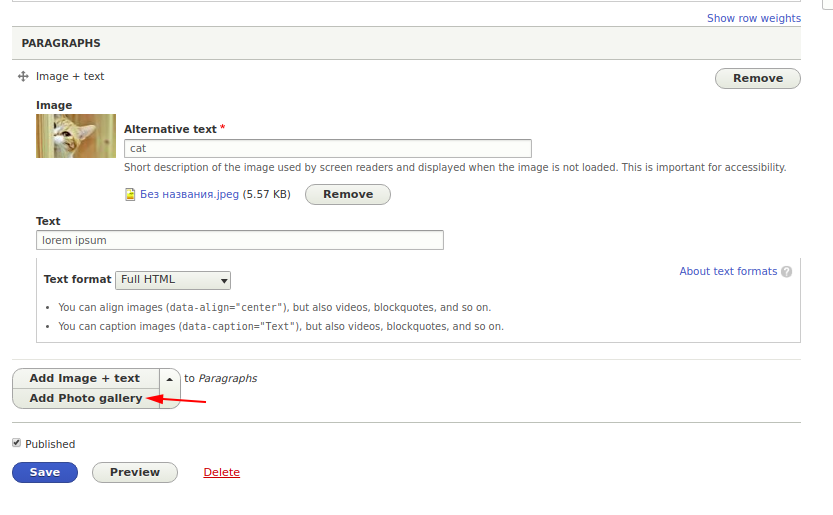Open the help icon beside About text formats
Screen dimensions: 833x515
coord(787,272)
